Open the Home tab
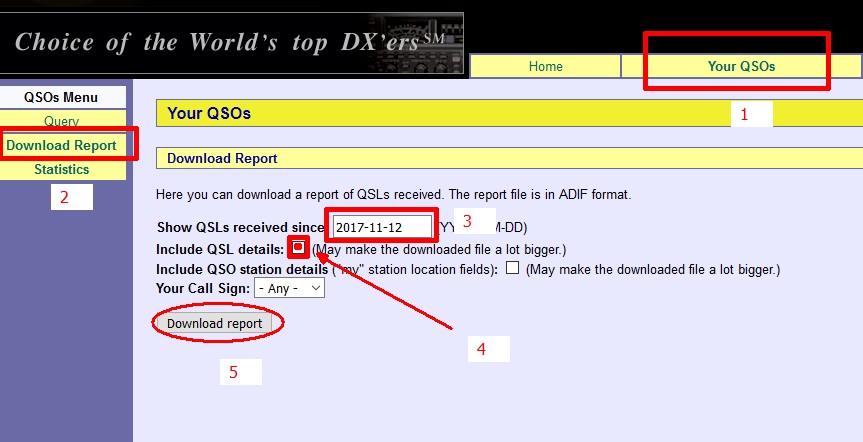 [545, 66]
